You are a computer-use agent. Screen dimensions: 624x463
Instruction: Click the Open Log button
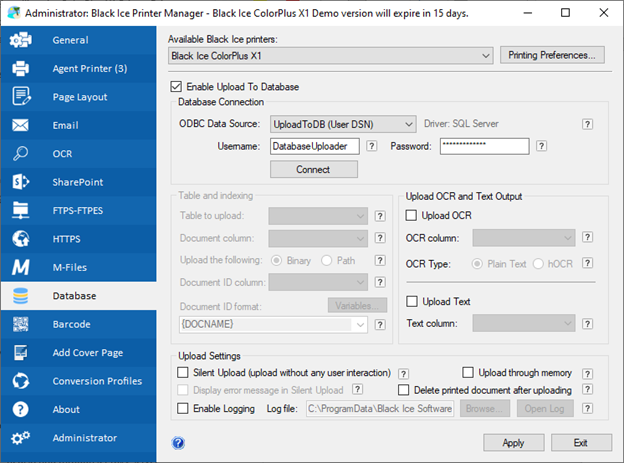click(545, 408)
